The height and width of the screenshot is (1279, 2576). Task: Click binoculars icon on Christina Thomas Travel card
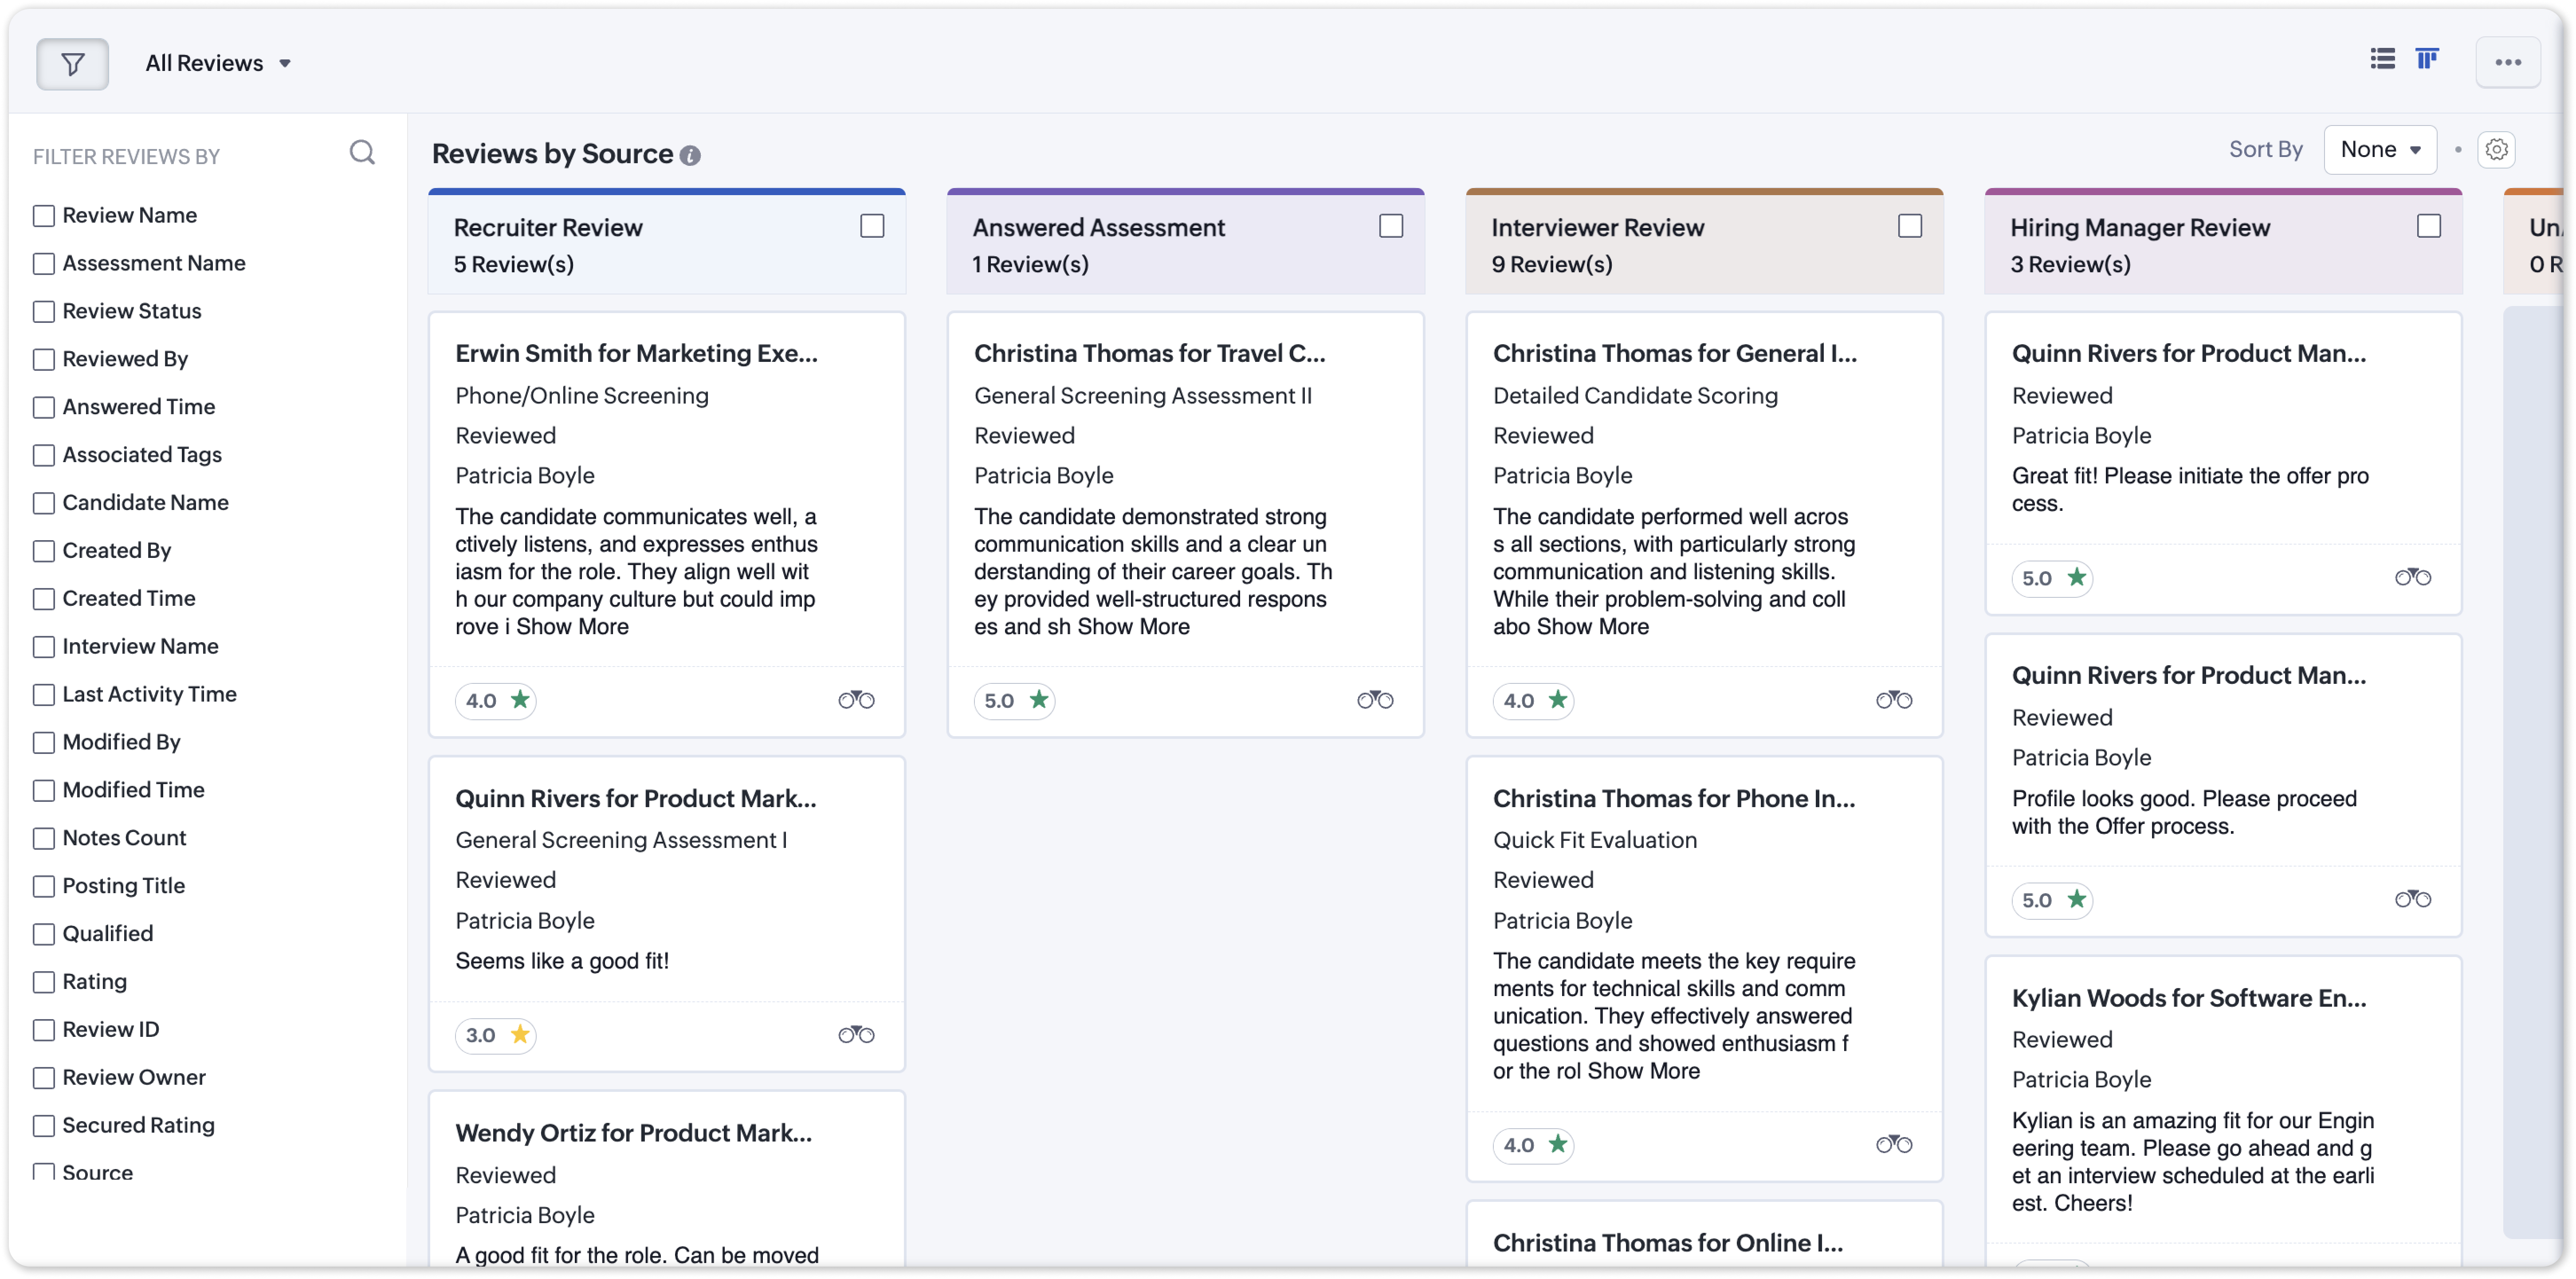tap(1375, 700)
